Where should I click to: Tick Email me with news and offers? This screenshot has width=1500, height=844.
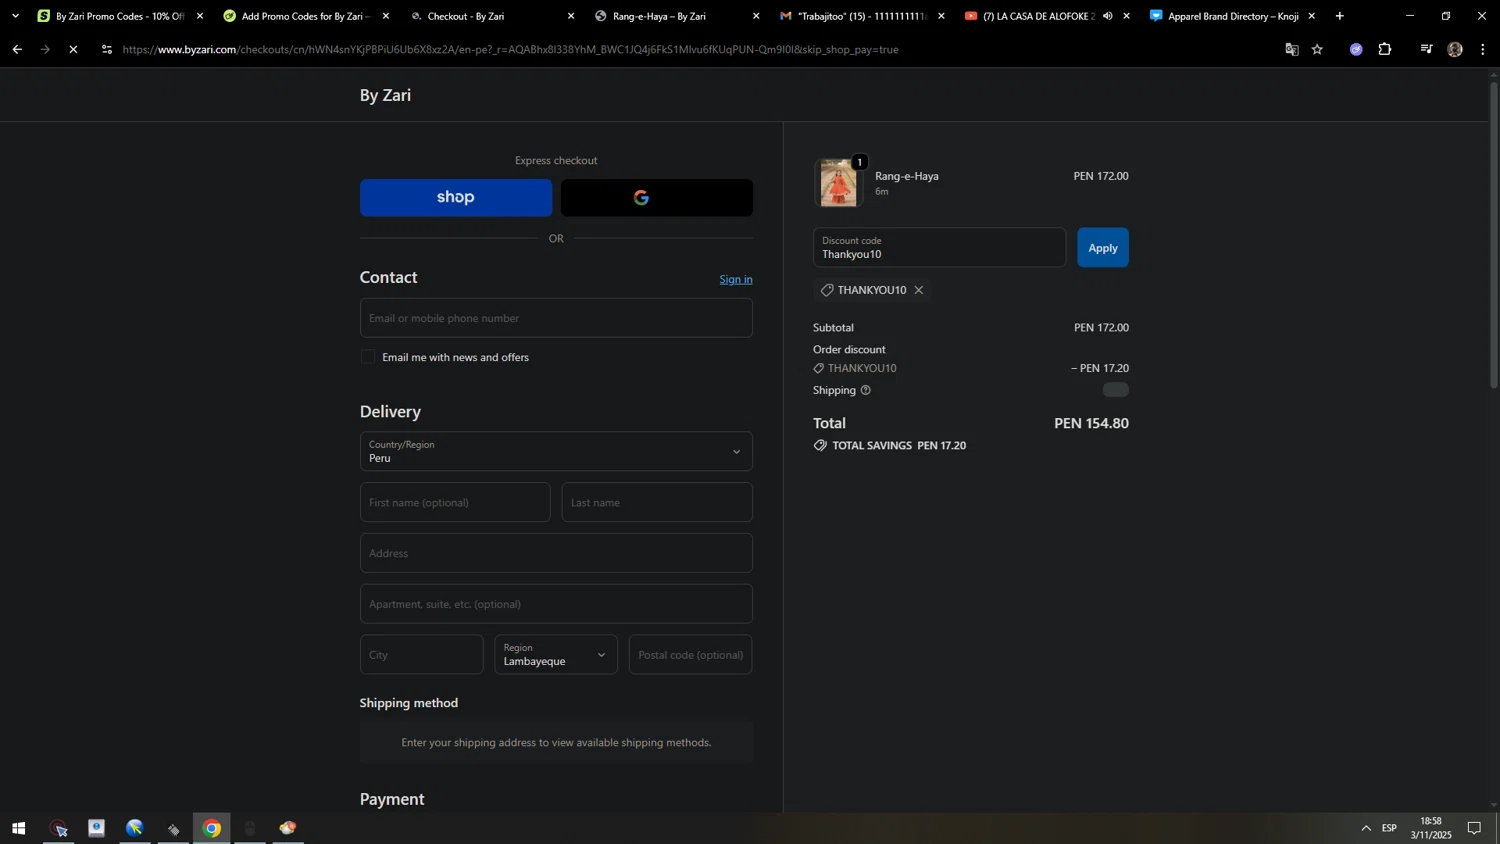tap(368, 357)
